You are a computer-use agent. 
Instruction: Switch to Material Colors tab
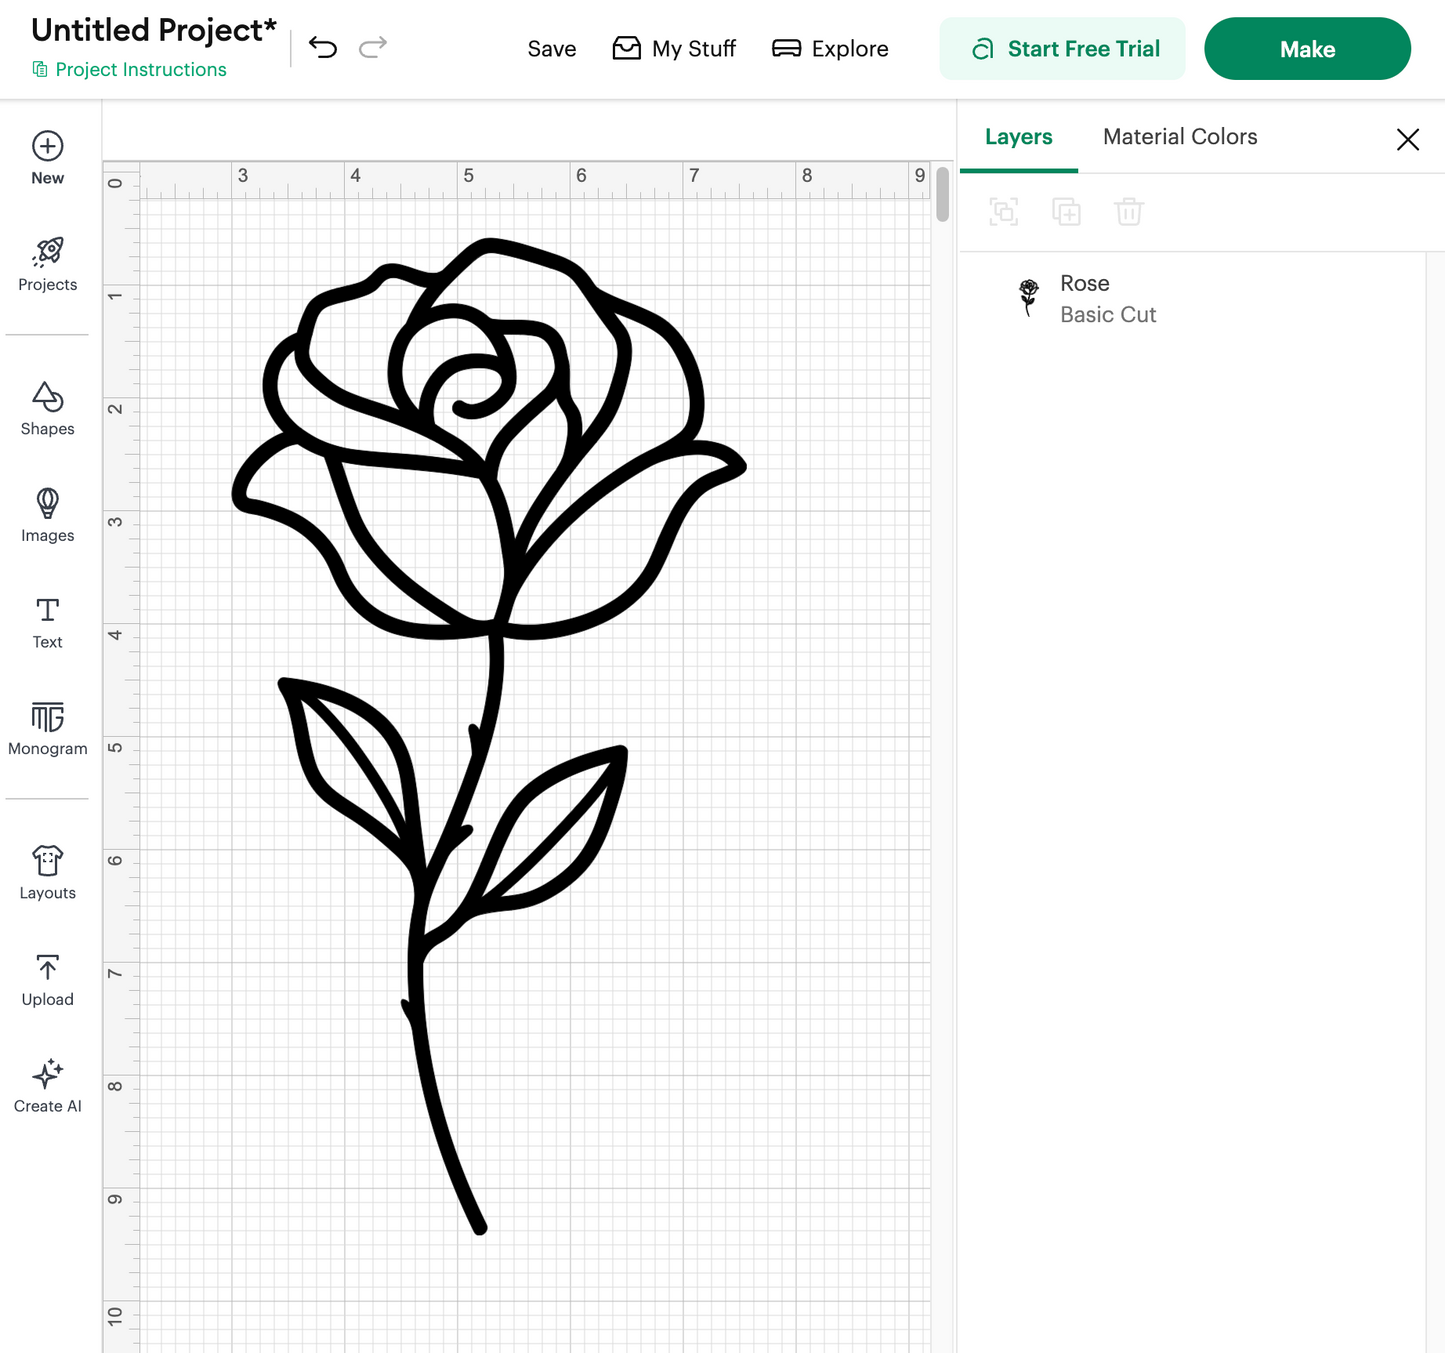tap(1180, 137)
